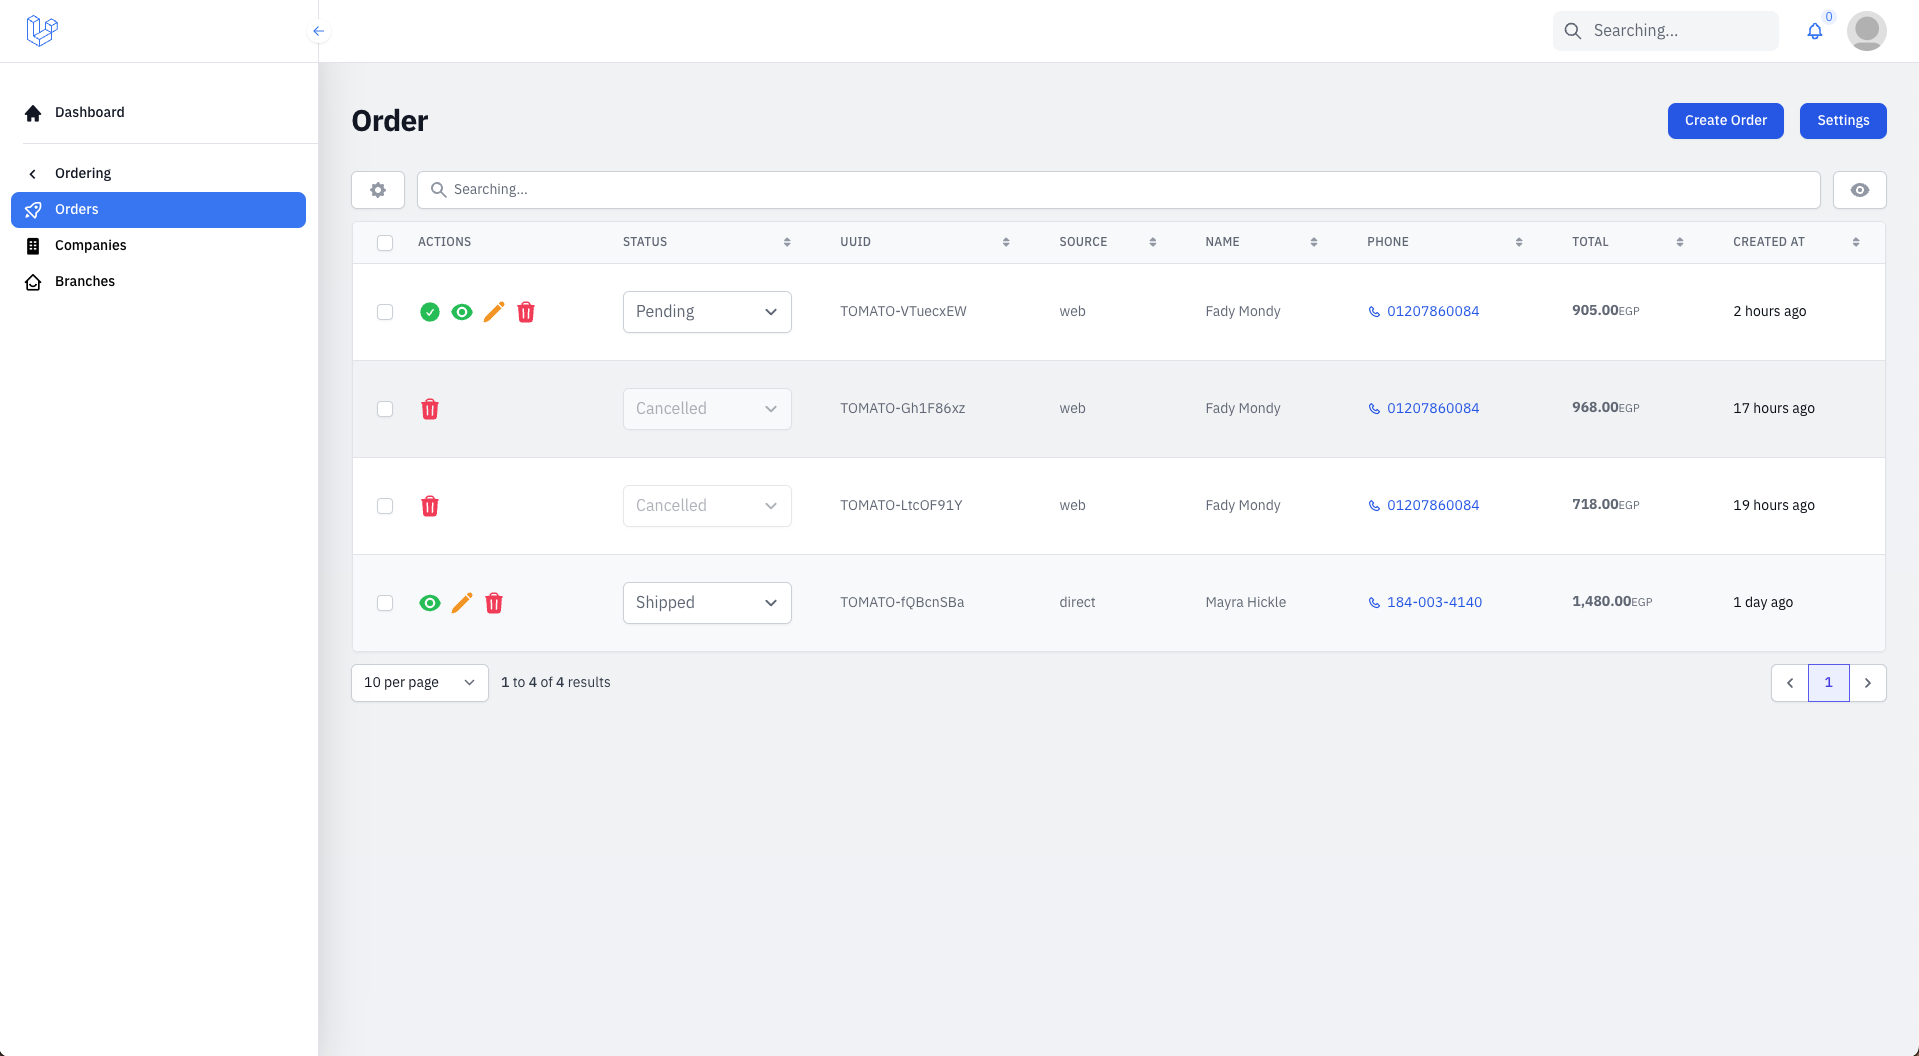Edit order TOMATO-fQBcnSBa with pencil icon
This screenshot has width=1919, height=1056.
462,603
